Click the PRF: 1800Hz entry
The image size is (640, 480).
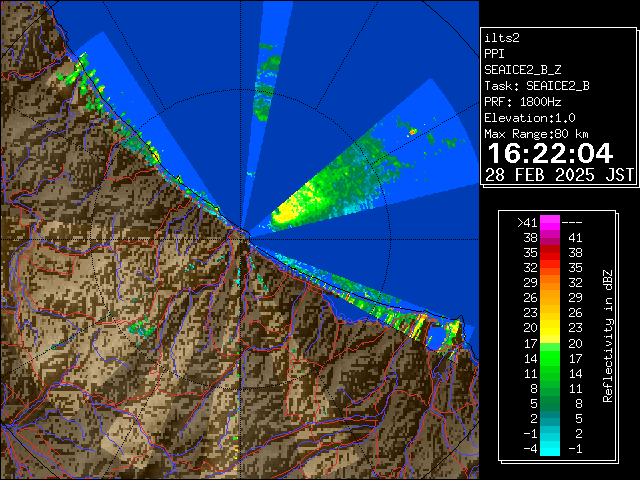coord(522,102)
